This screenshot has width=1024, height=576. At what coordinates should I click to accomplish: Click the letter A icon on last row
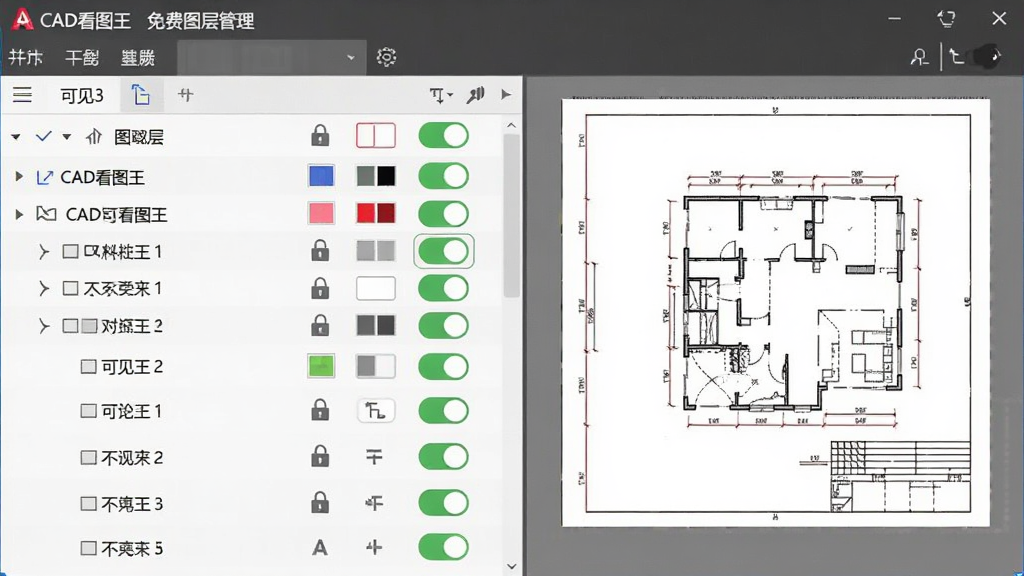tap(320, 547)
